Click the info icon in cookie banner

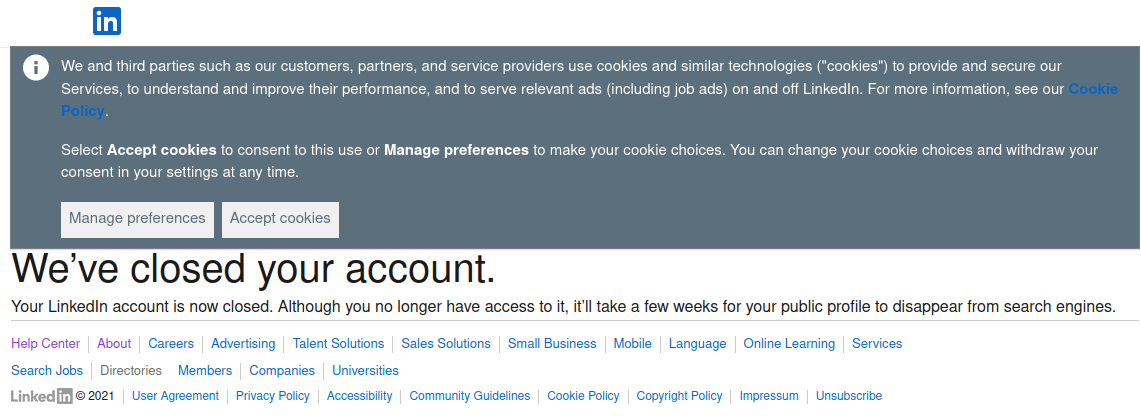click(36, 68)
